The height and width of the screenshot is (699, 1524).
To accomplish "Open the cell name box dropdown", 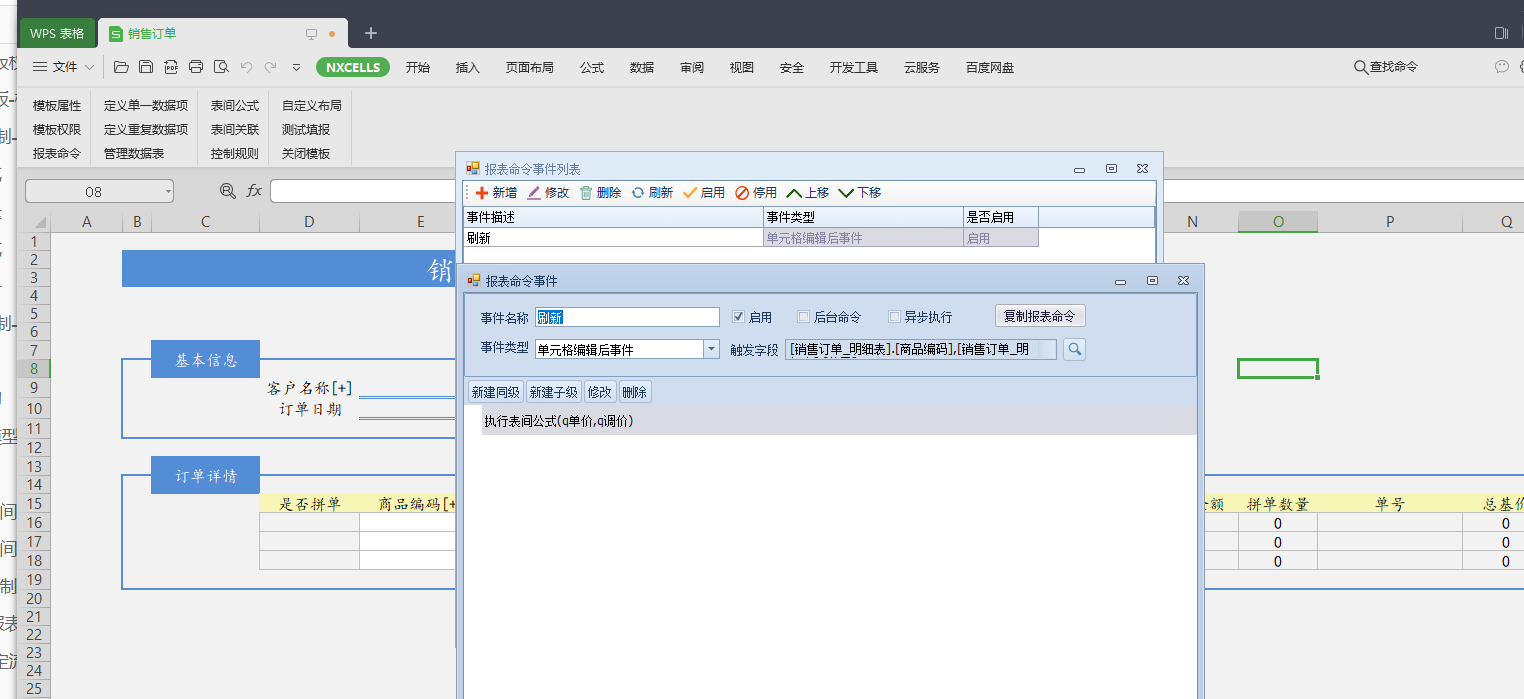I will coord(168,191).
